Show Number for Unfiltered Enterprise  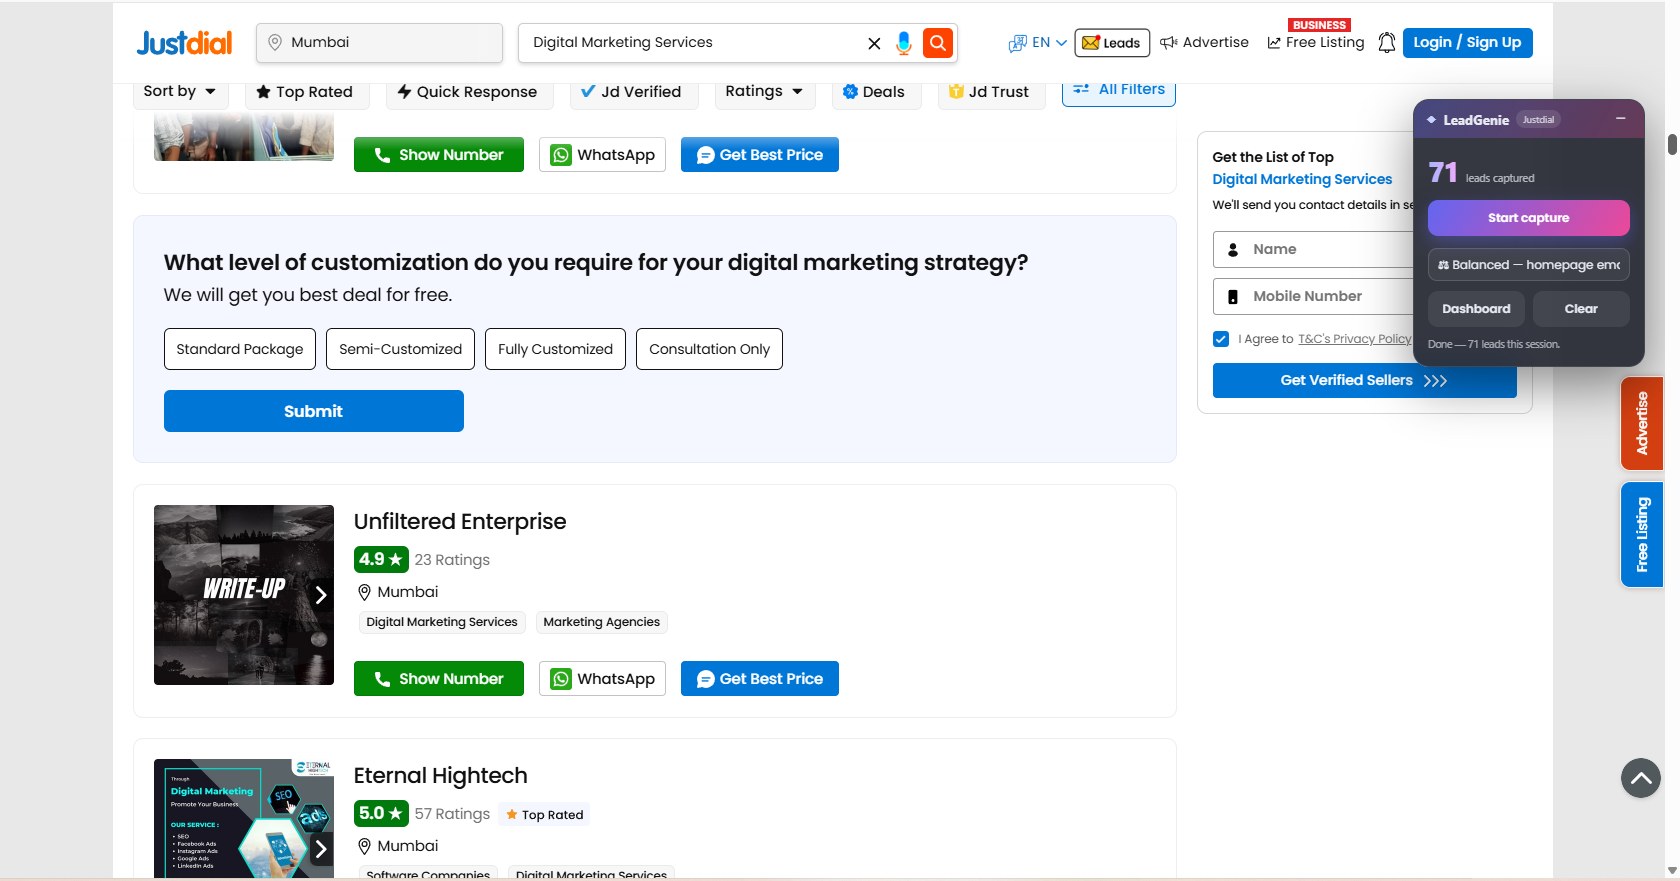pyautogui.click(x=439, y=679)
